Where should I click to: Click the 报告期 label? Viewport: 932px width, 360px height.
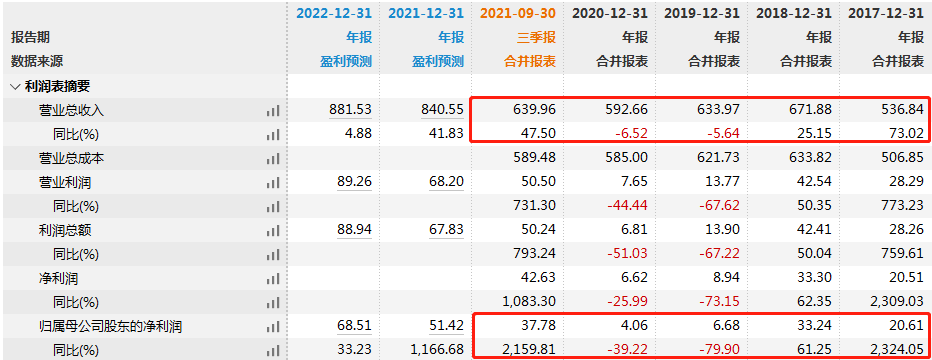[30, 37]
